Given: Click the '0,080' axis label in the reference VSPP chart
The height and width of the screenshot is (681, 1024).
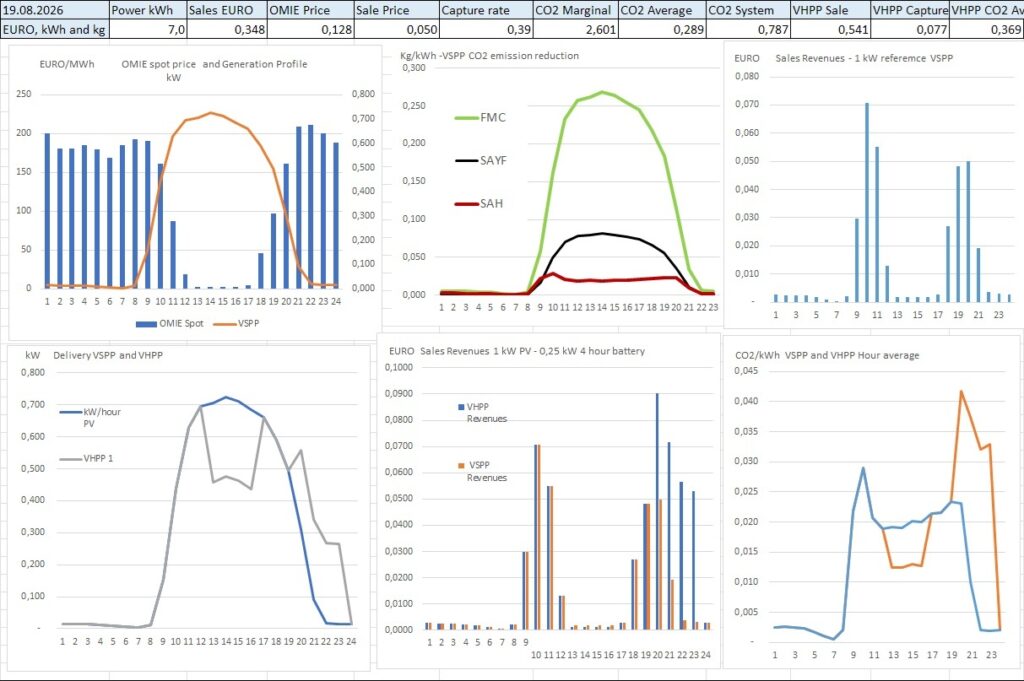Looking at the screenshot, I should pos(746,76).
